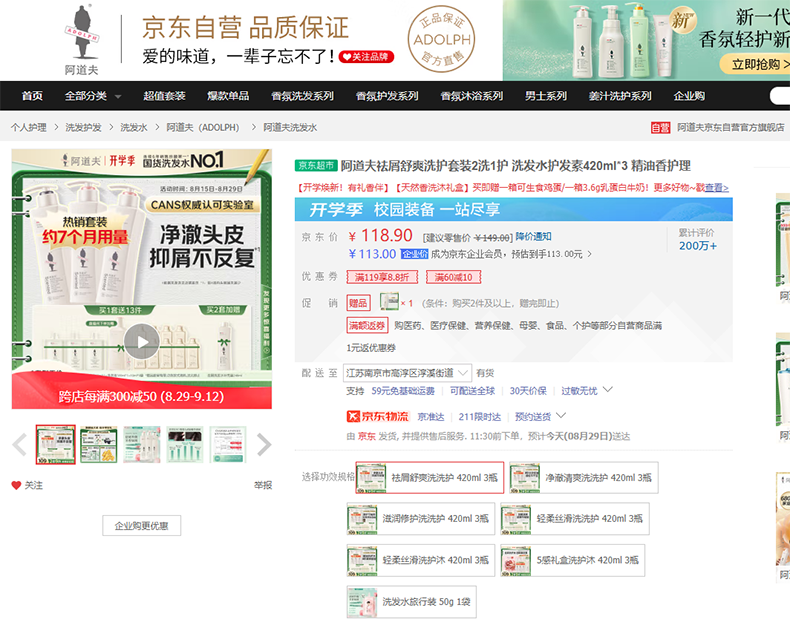Open 爆款单品 nav item
The image size is (790, 622).
pos(228,96)
